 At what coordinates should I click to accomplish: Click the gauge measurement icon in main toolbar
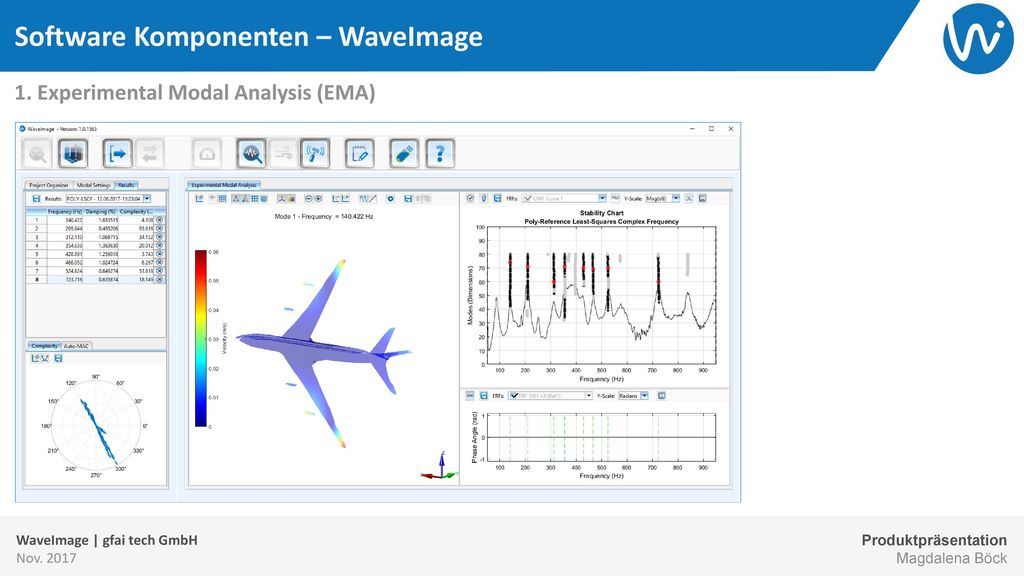207,154
